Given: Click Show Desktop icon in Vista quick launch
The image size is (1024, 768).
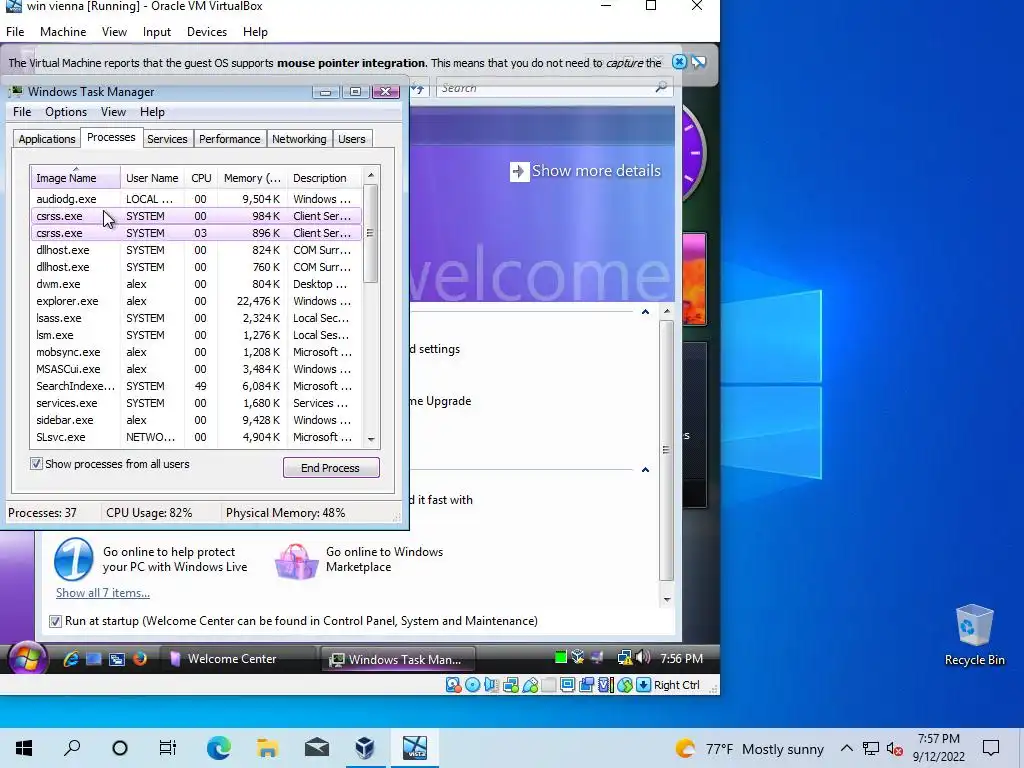Looking at the screenshot, I should 93,659.
